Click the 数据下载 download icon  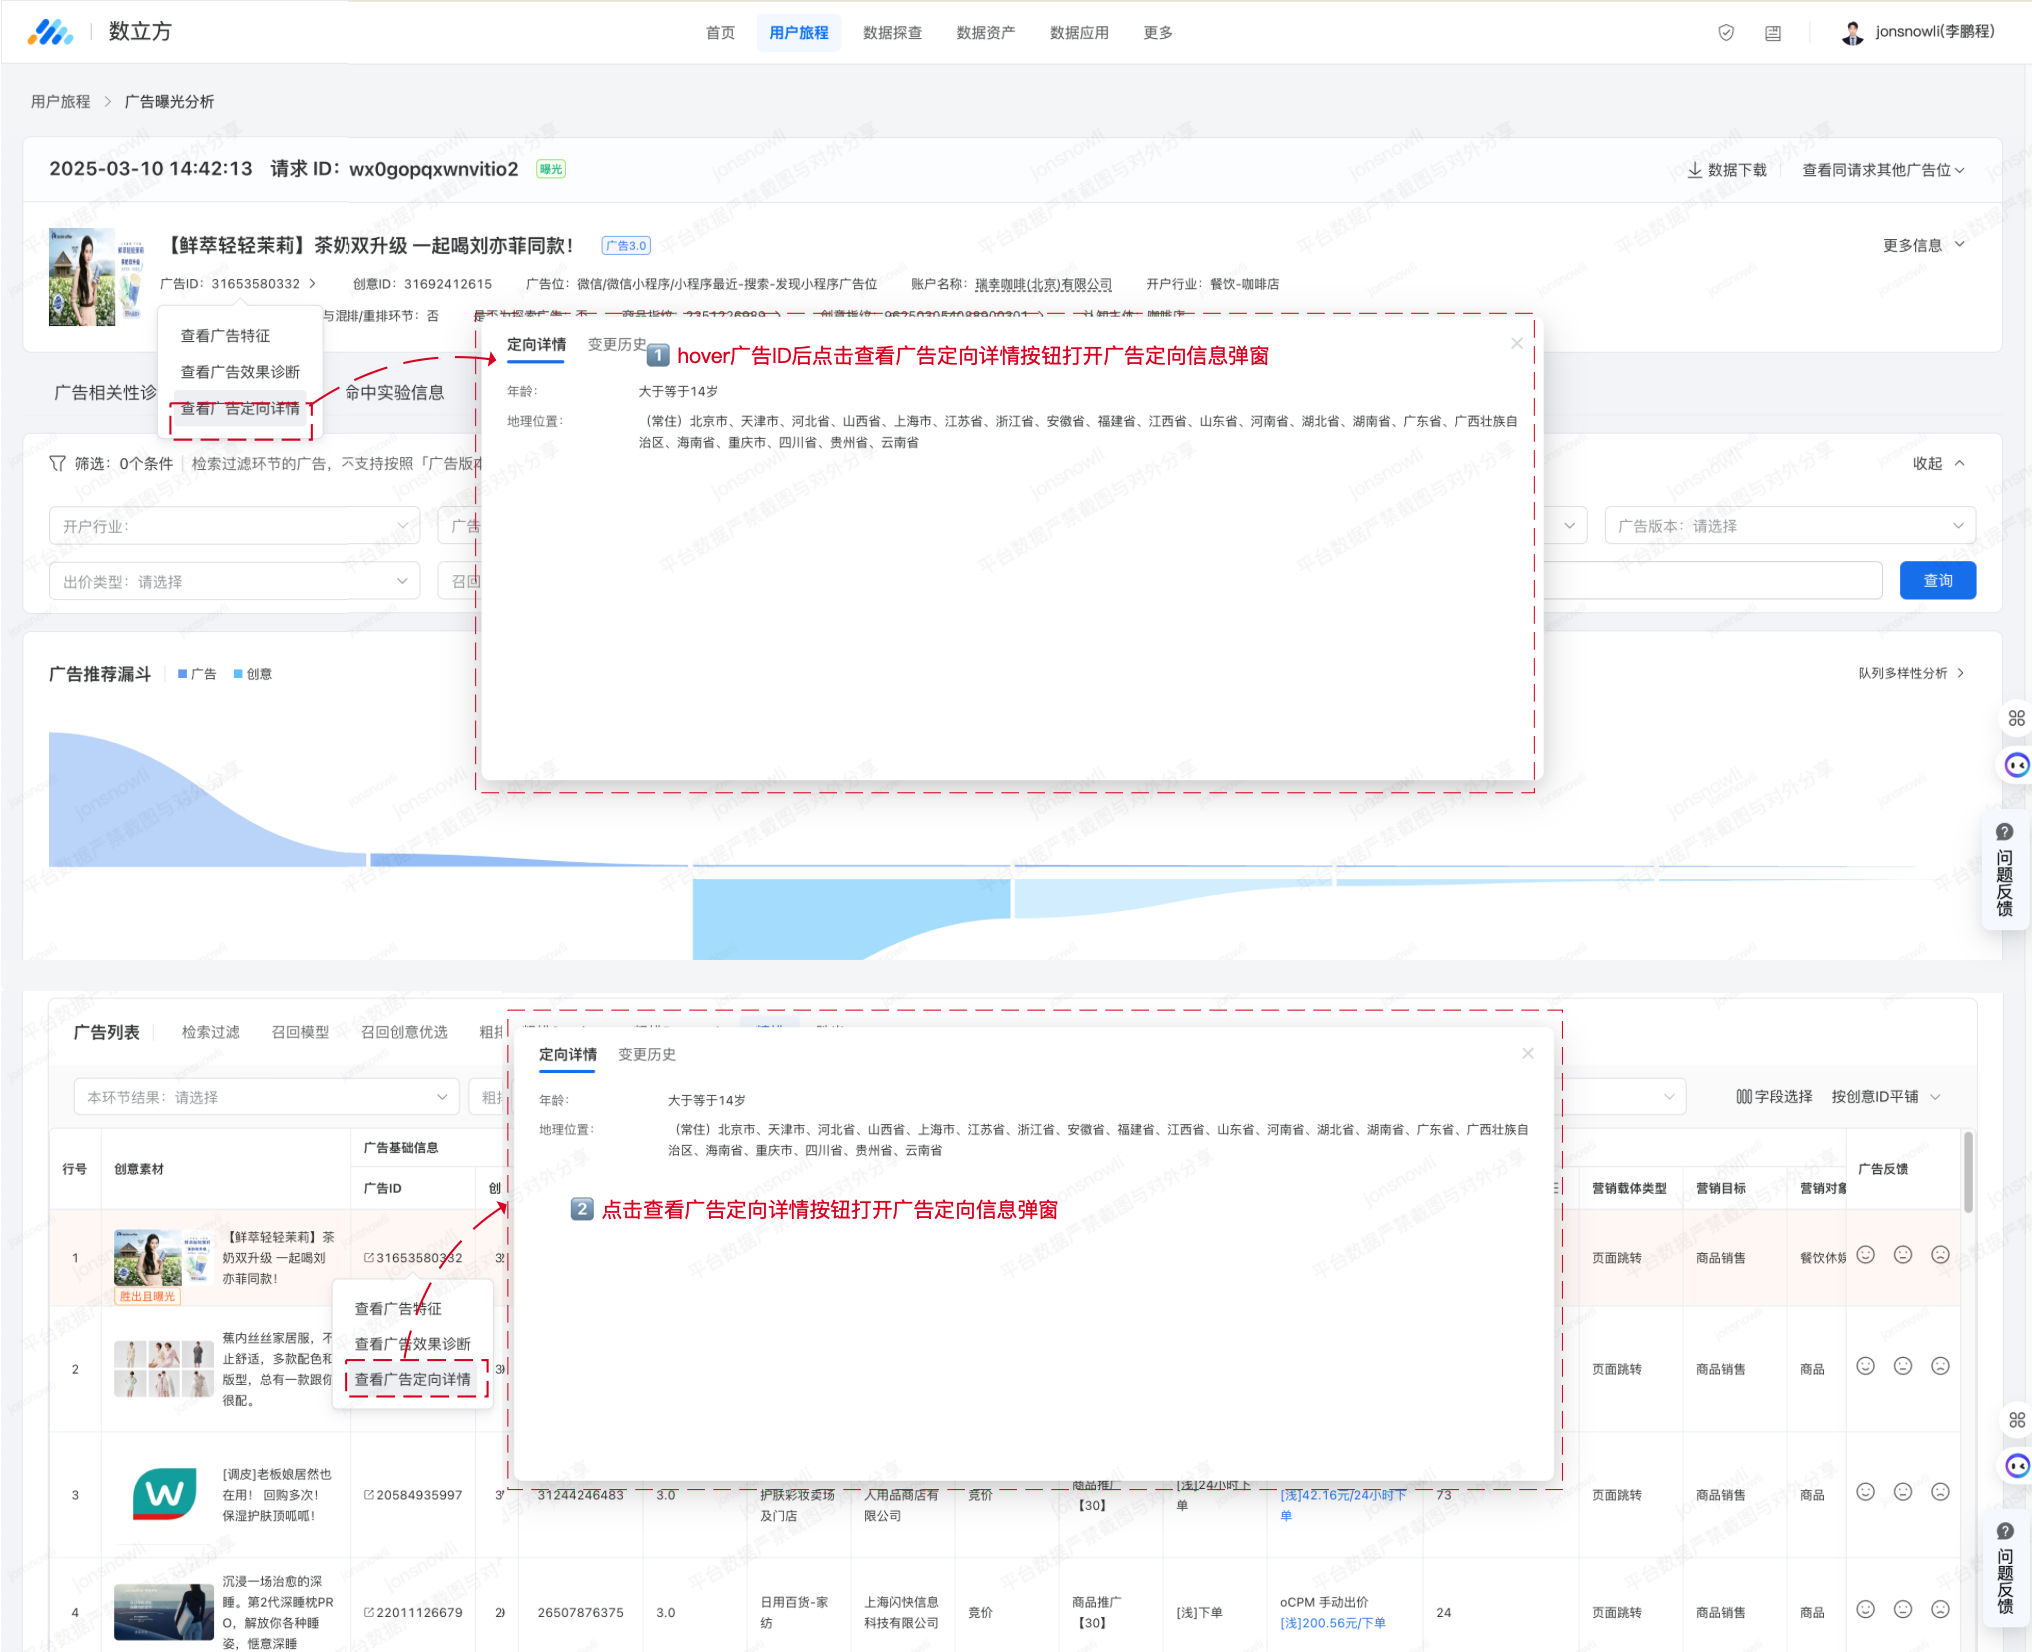[x=1695, y=170]
